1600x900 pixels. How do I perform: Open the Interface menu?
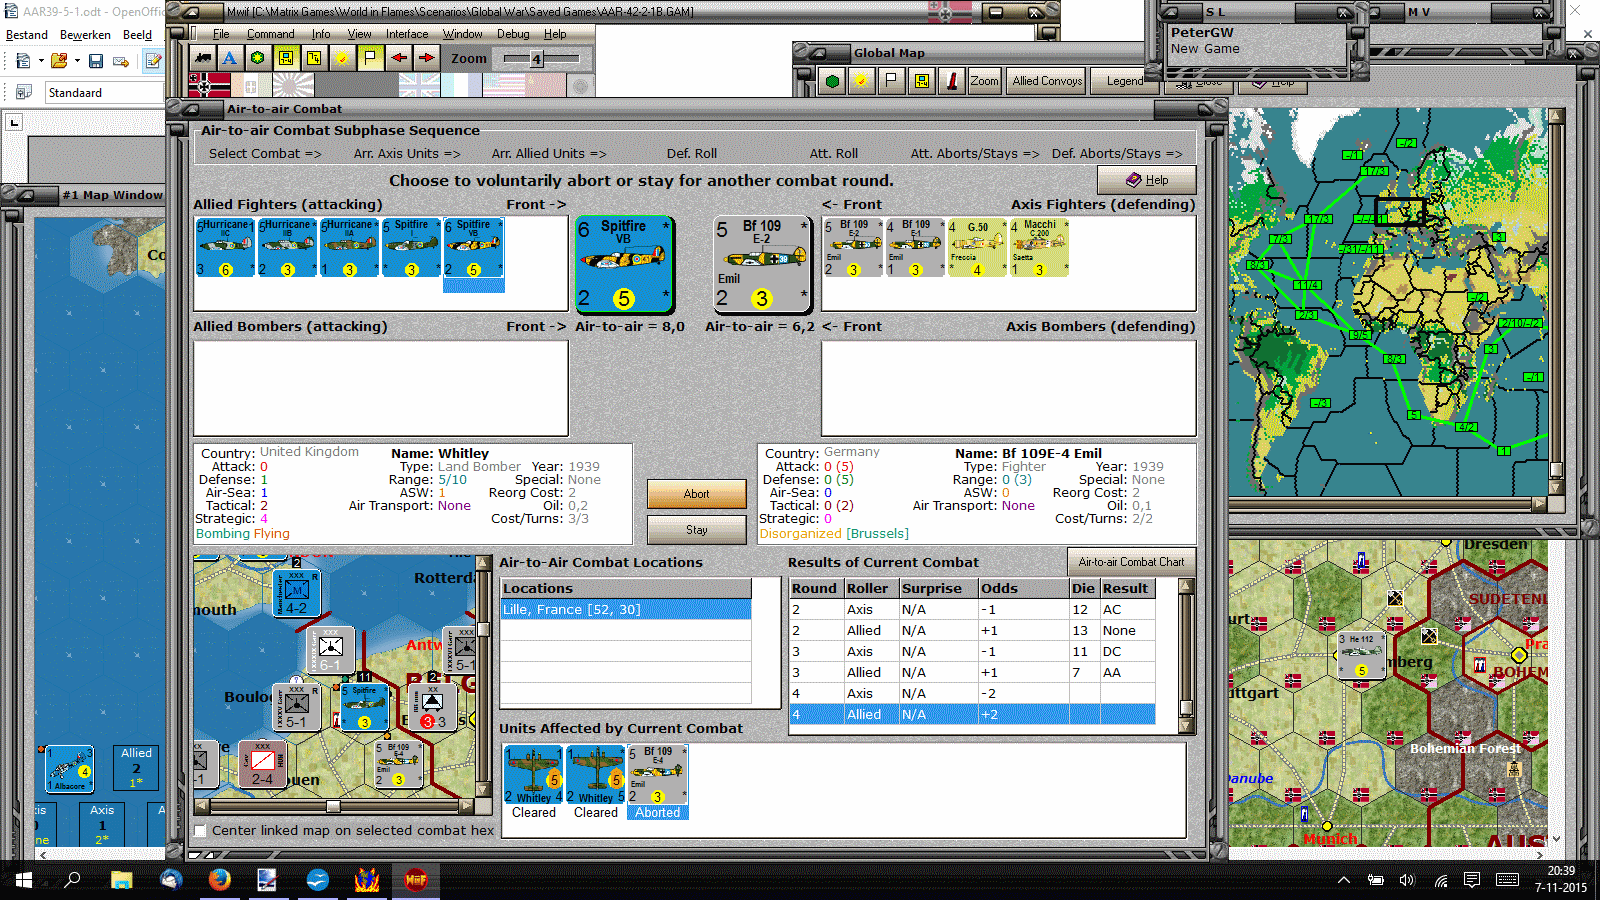tap(407, 34)
